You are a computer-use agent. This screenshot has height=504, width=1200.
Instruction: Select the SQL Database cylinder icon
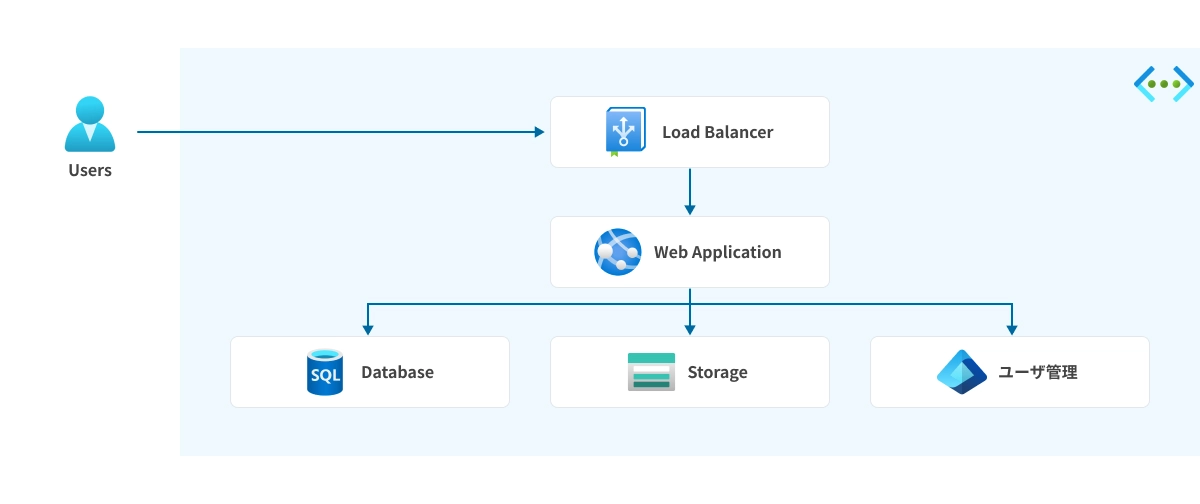[325, 372]
